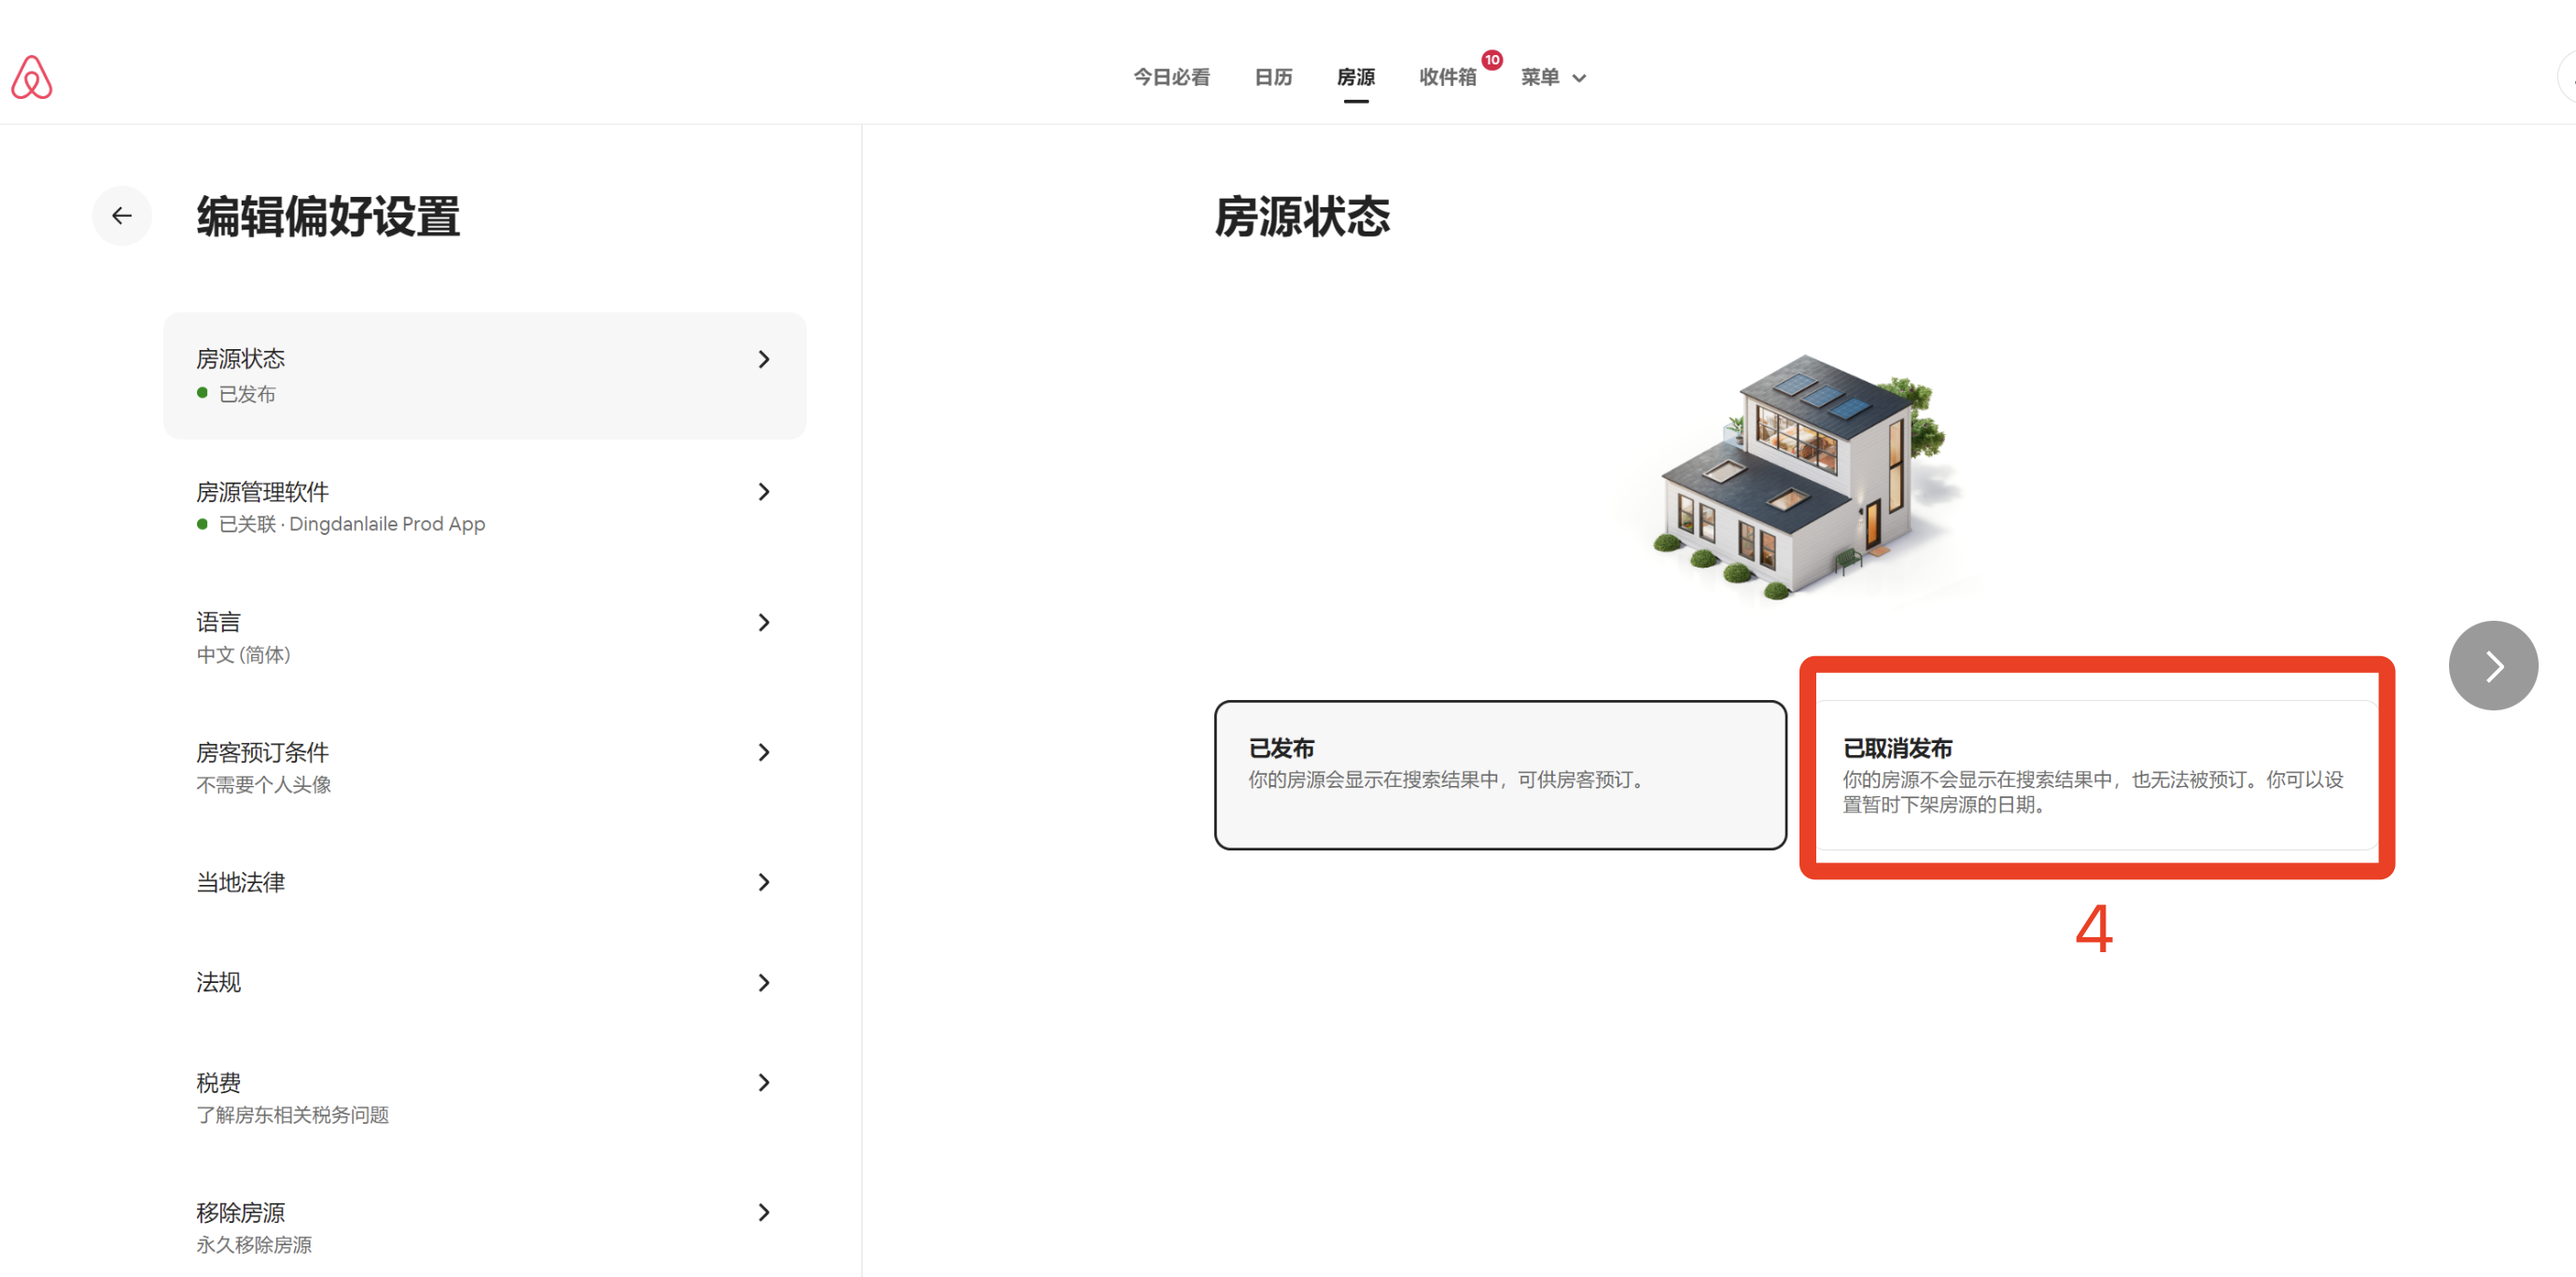Click the 中文 (简体) language value
This screenshot has height=1277, width=2576.
243,654
